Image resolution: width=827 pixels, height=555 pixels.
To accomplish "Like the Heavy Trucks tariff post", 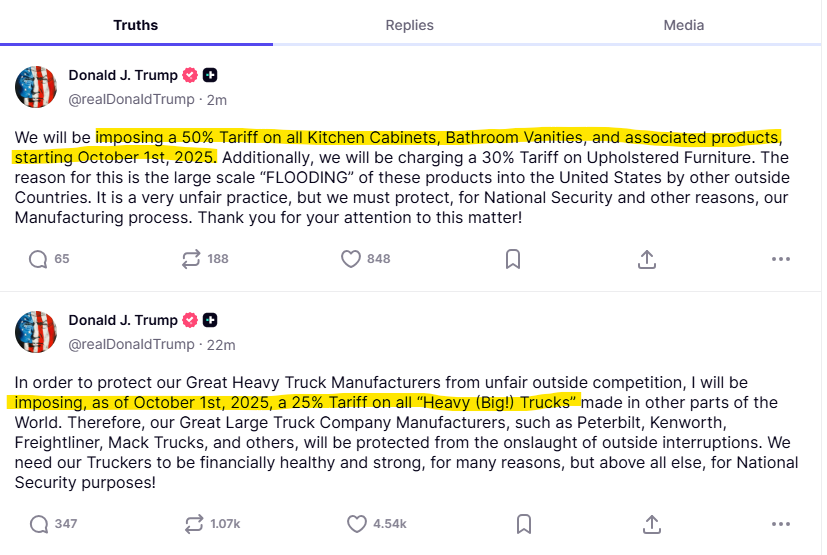I will [x=357, y=524].
